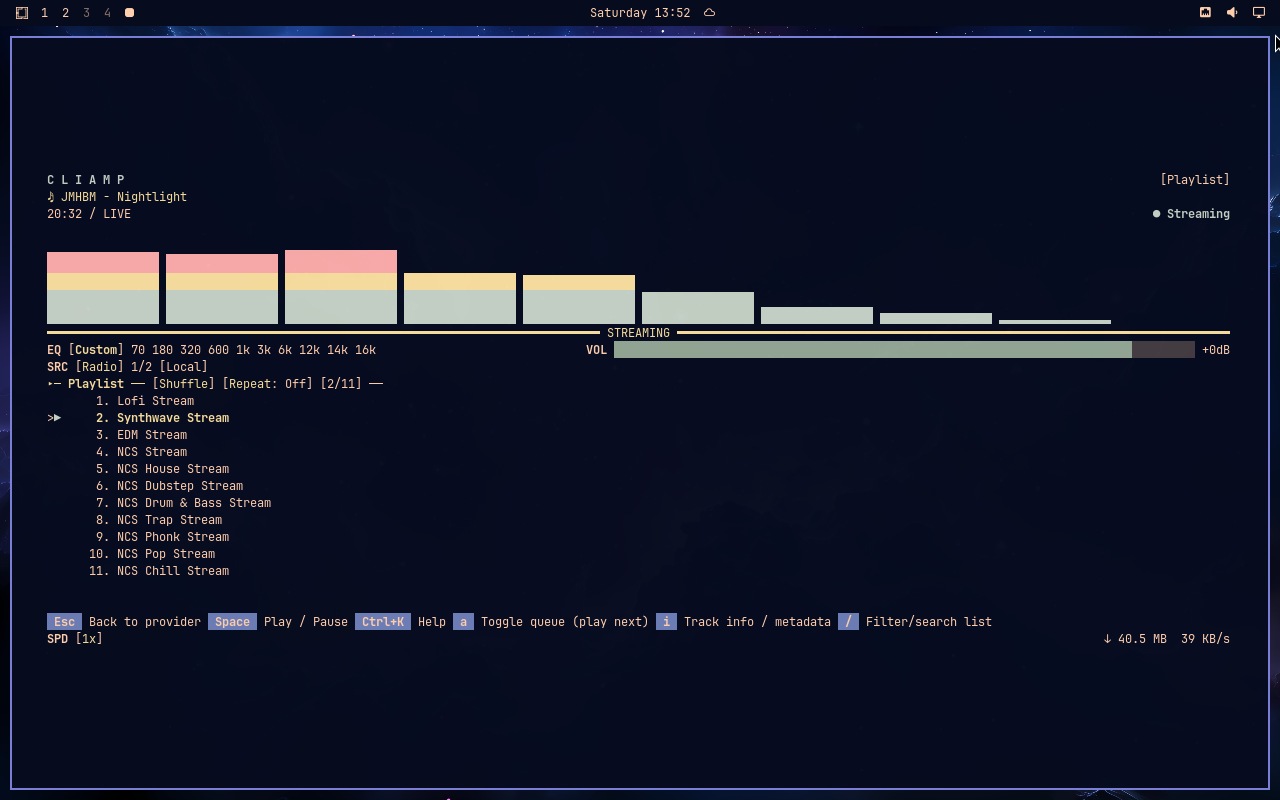The image size is (1280, 800).
Task: Toggle the [Shuffle] option
Action: coord(183,384)
